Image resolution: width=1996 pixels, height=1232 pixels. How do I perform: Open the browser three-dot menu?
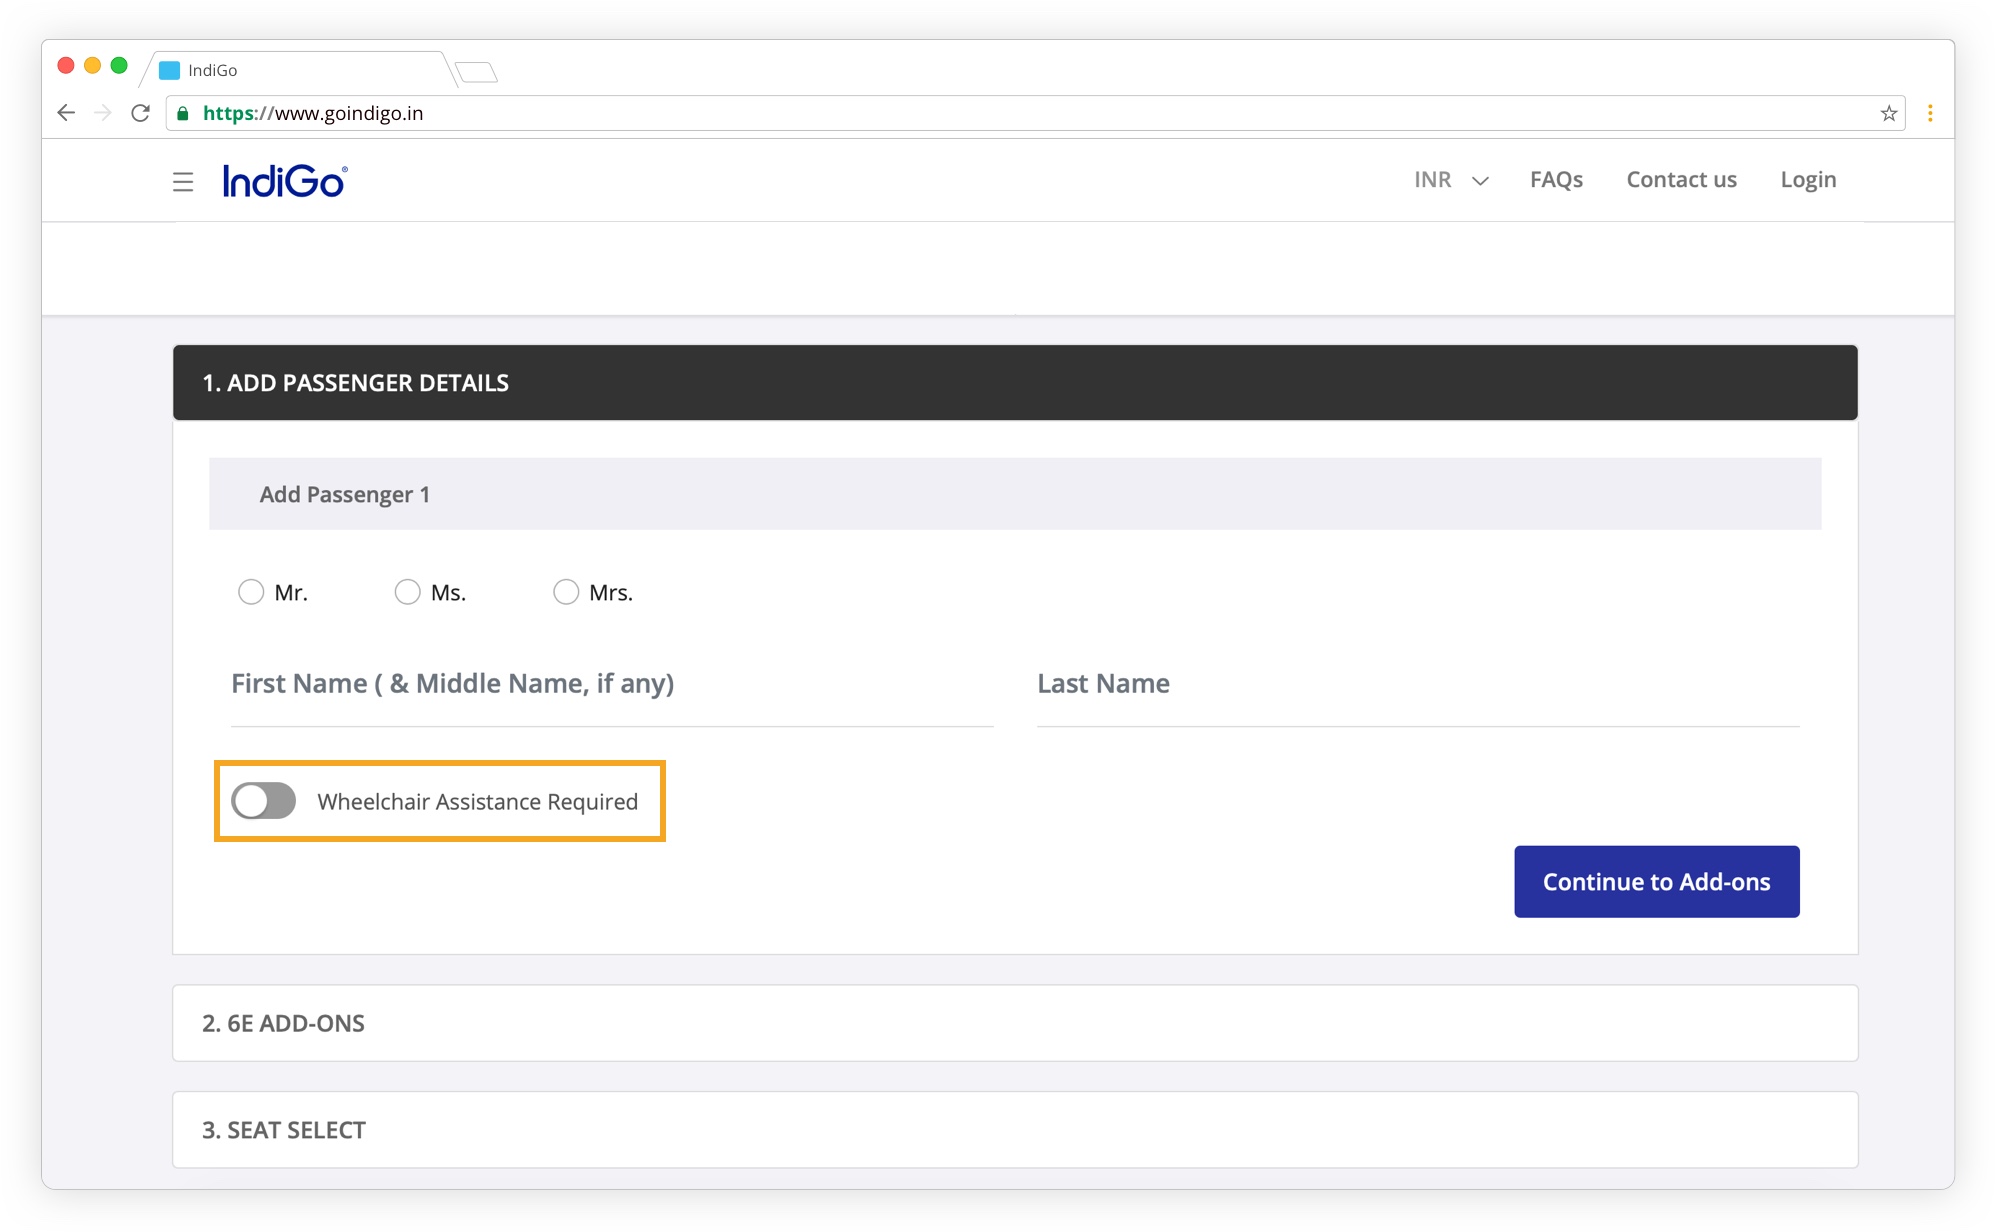click(x=1930, y=113)
